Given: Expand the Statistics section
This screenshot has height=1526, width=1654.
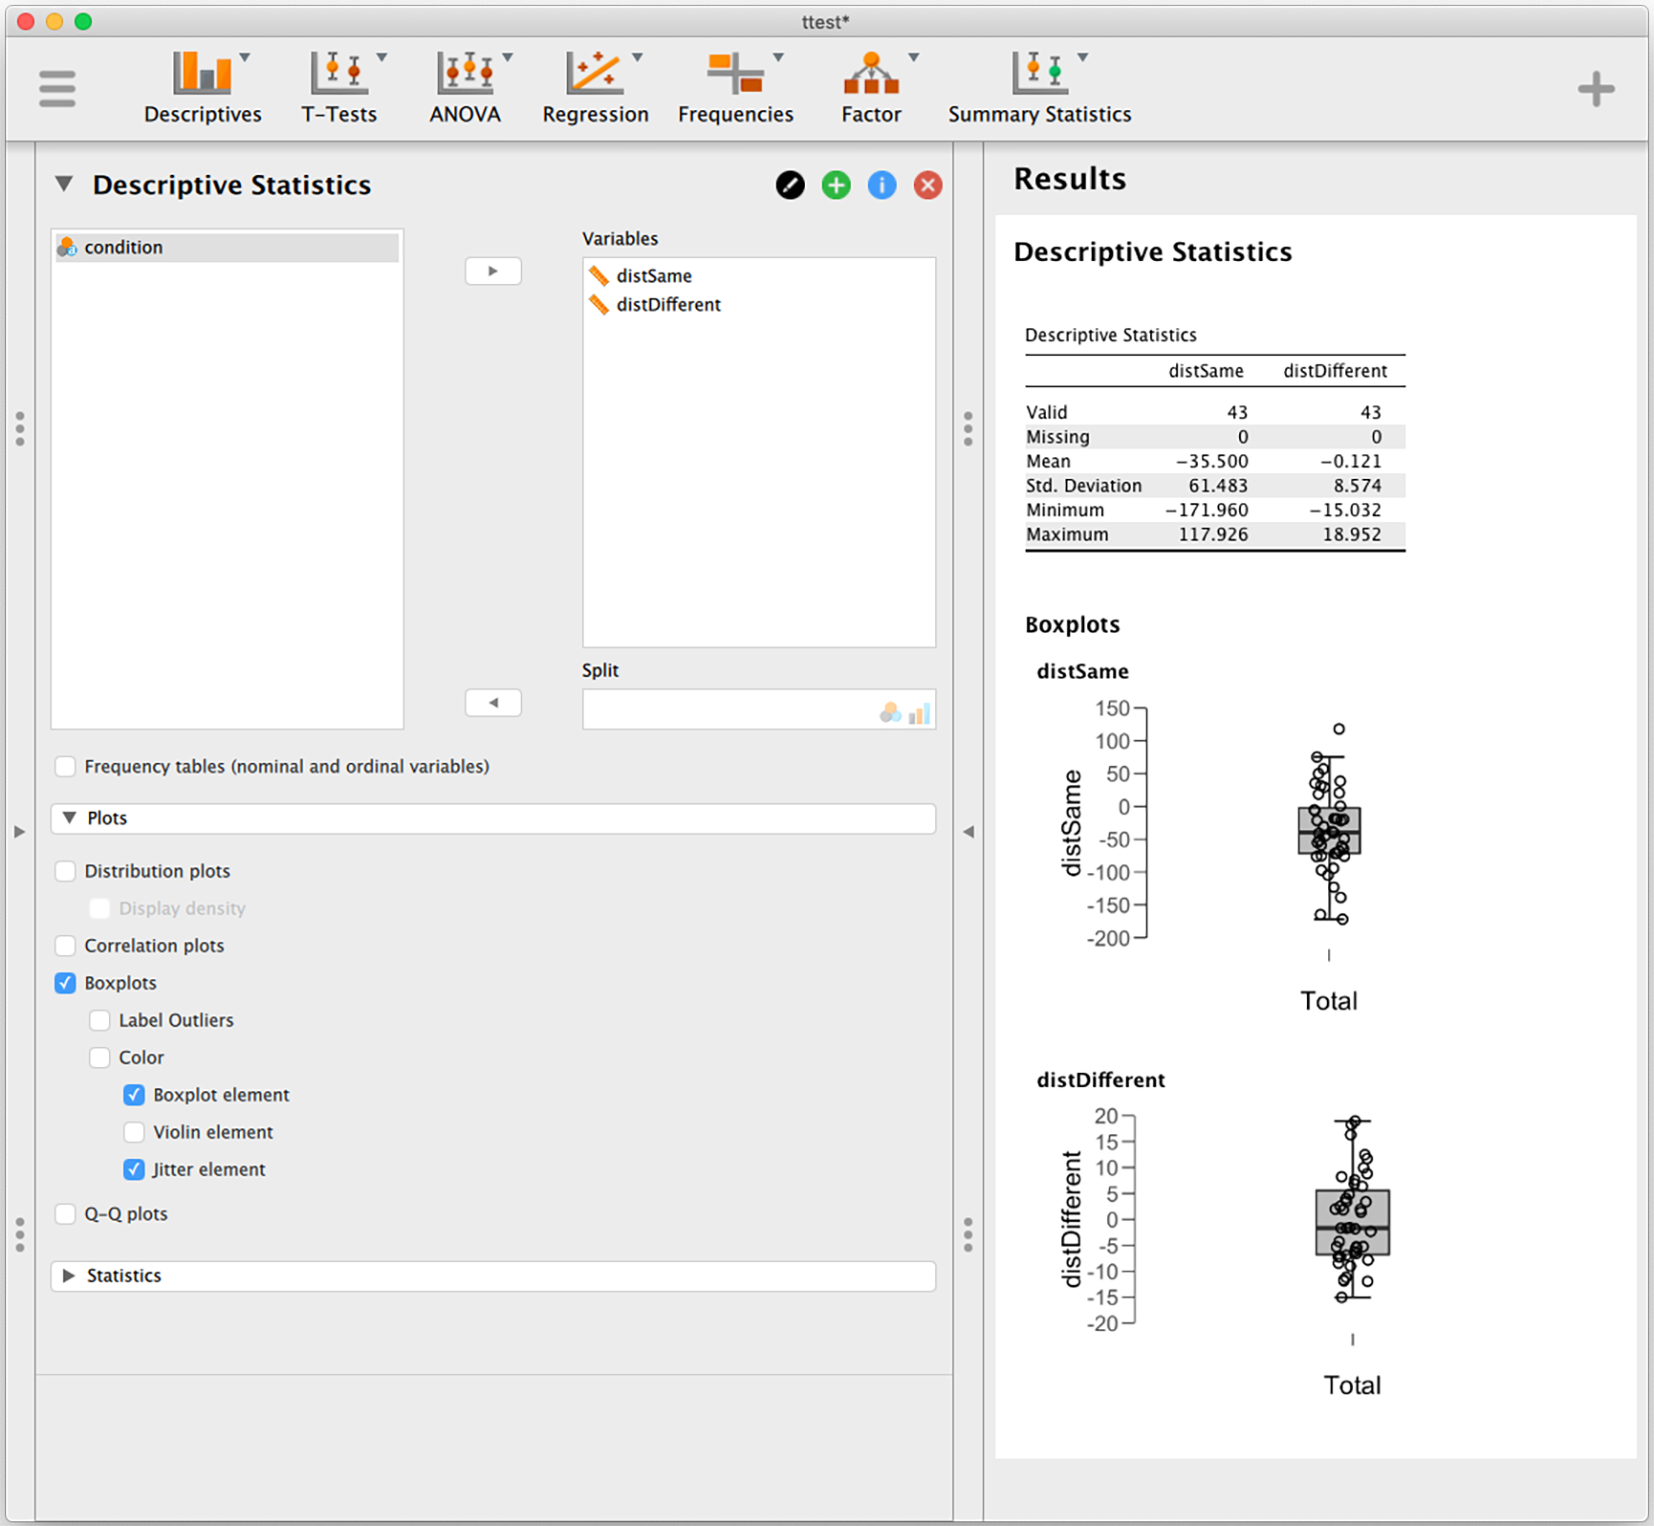Looking at the screenshot, I should point(493,1276).
